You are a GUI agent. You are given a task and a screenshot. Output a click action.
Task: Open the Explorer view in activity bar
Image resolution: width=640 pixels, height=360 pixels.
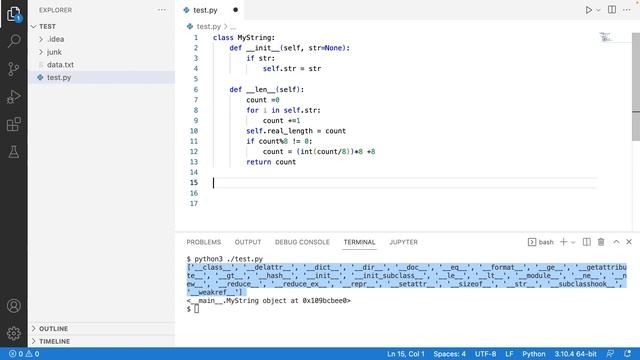click(14, 14)
